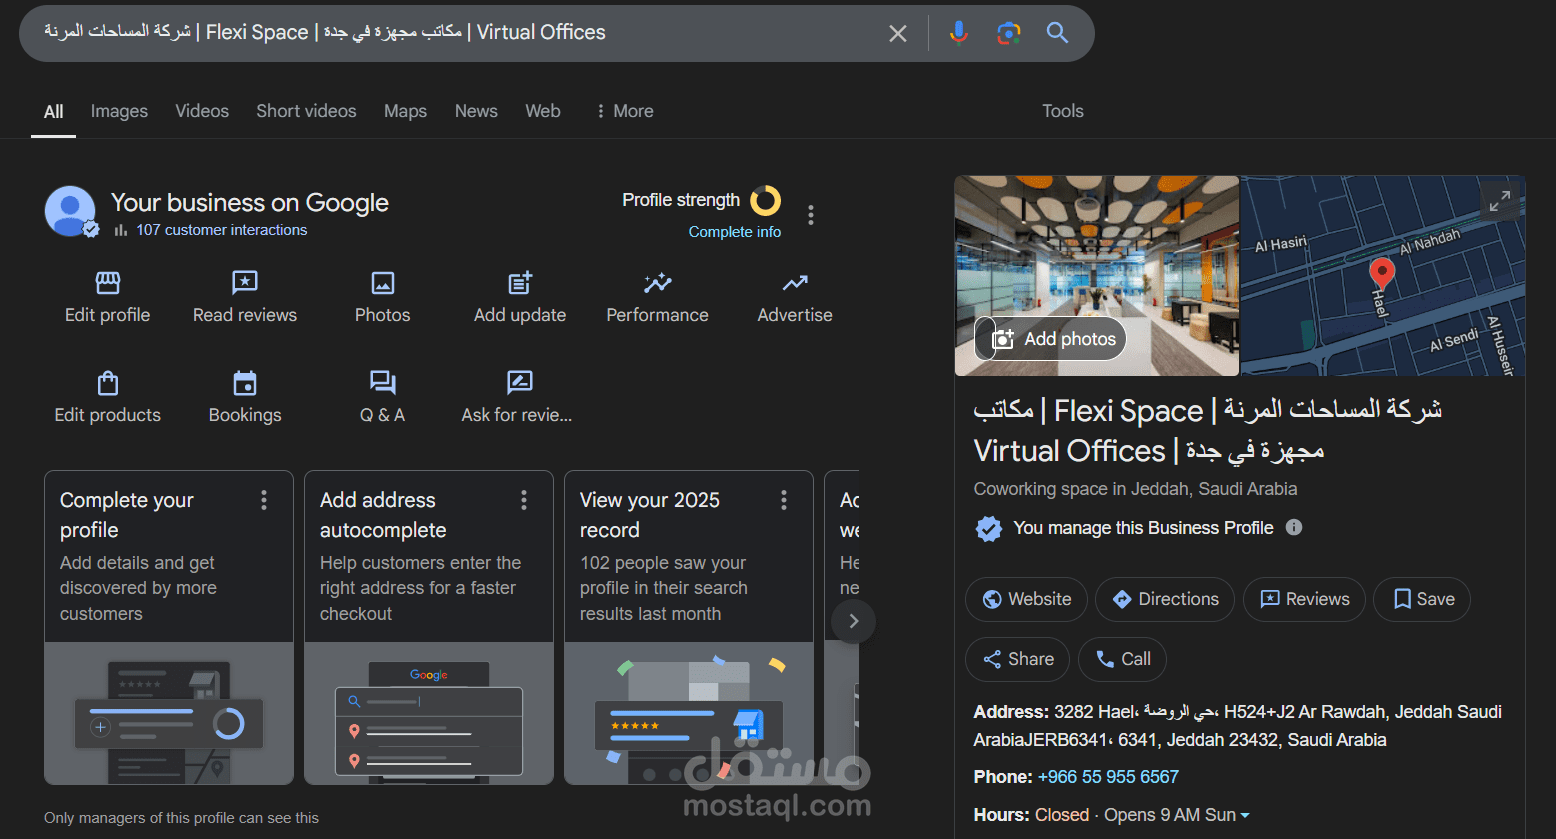Image resolution: width=1556 pixels, height=839 pixels.
Task: Open business panel three-dot options menu
Action: point(811,215)
